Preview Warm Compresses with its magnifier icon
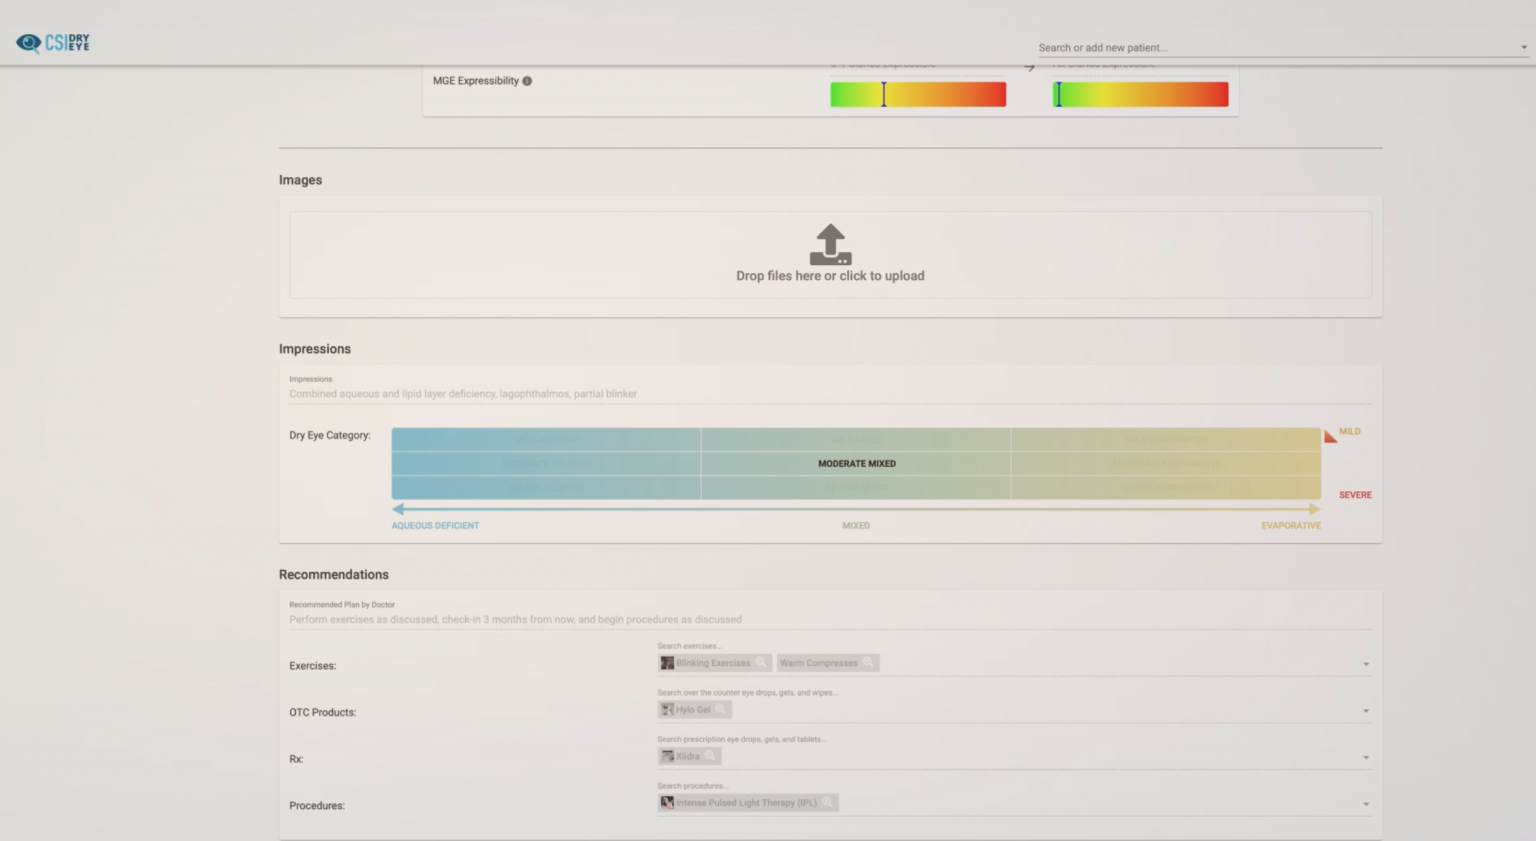This screenshot has width=1536, height=841. coord(868,662)
